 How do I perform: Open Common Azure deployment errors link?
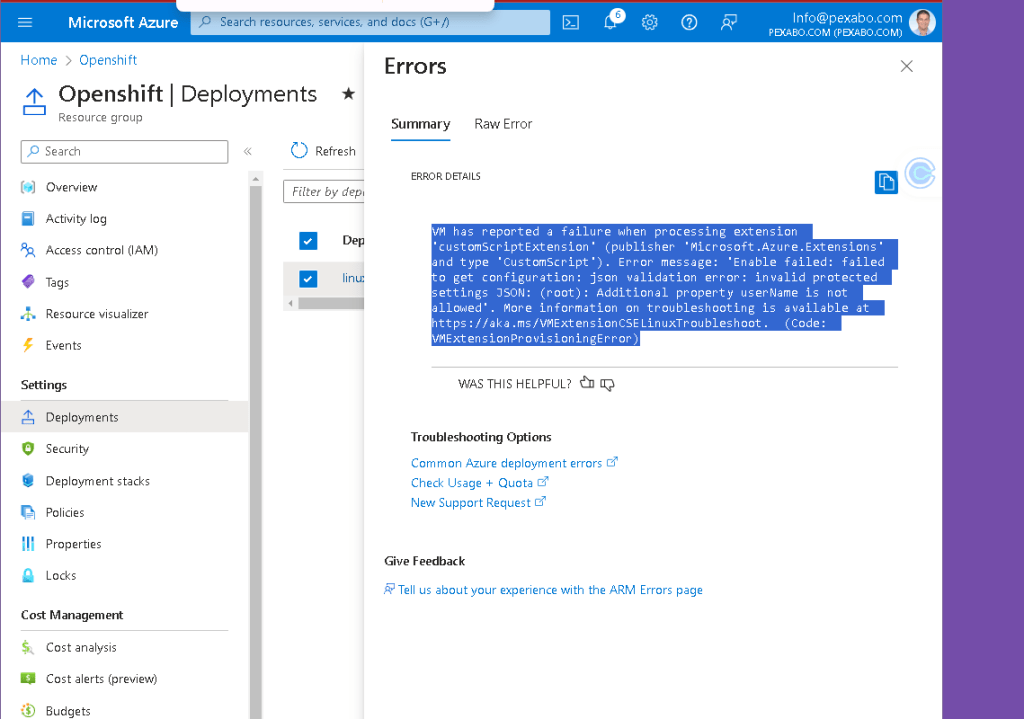click(x=513, y=463)
